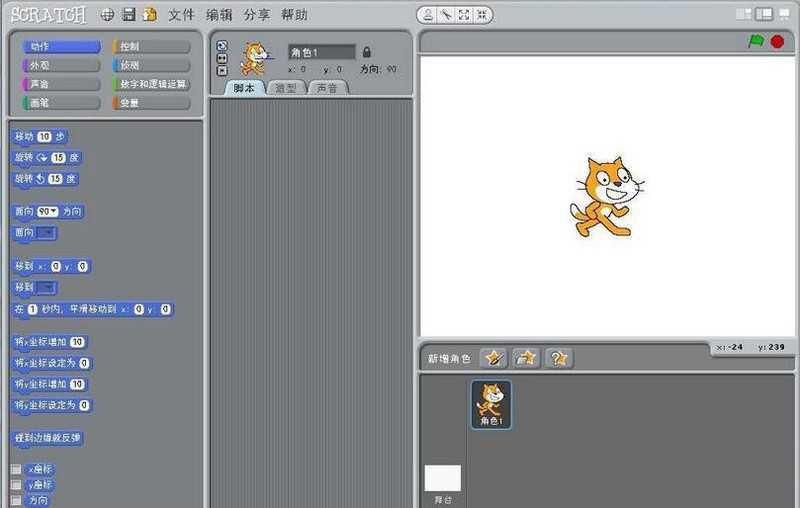Tick the 方向 reporter checkbox

click(x=16, y=499)
